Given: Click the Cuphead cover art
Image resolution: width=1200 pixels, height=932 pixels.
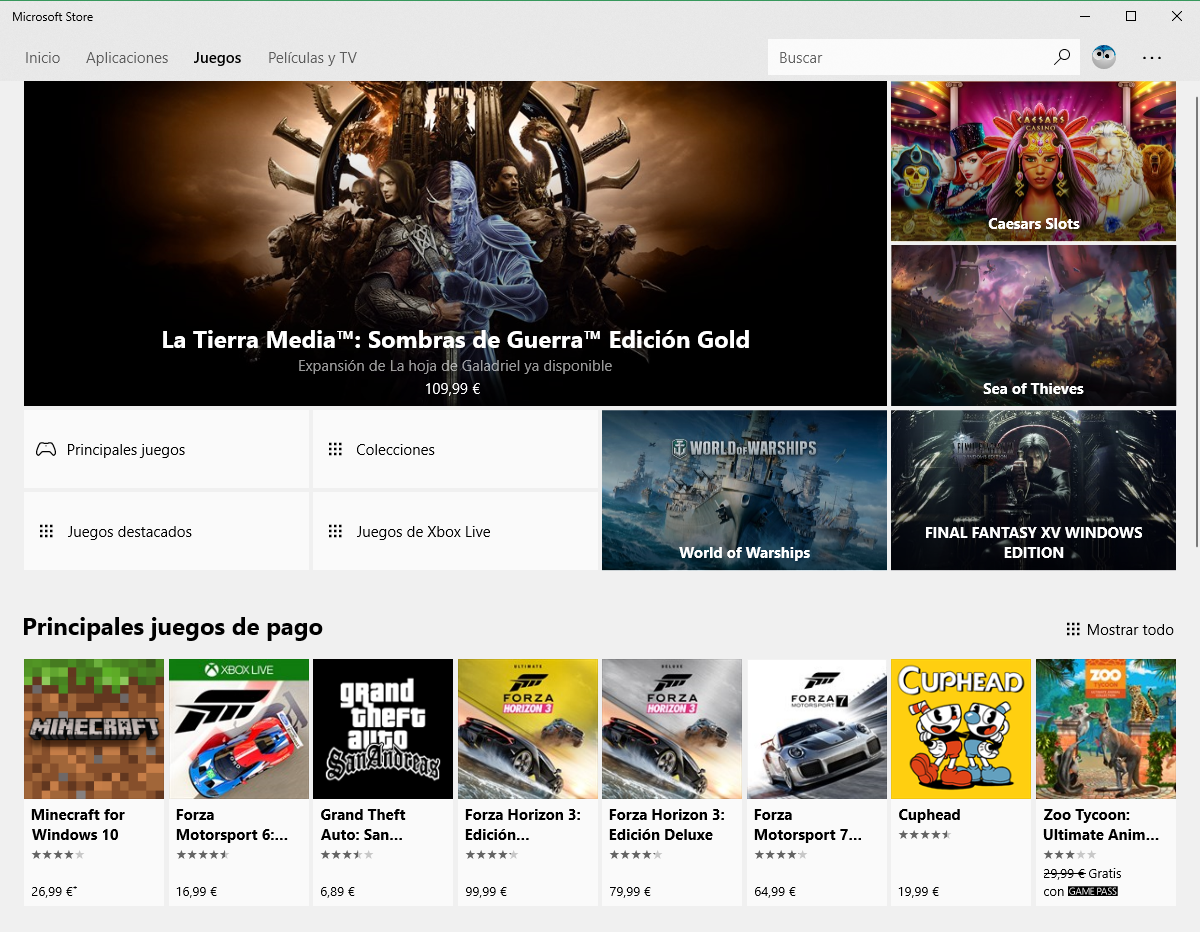Looking at the screenshot, I should (961, 729).
